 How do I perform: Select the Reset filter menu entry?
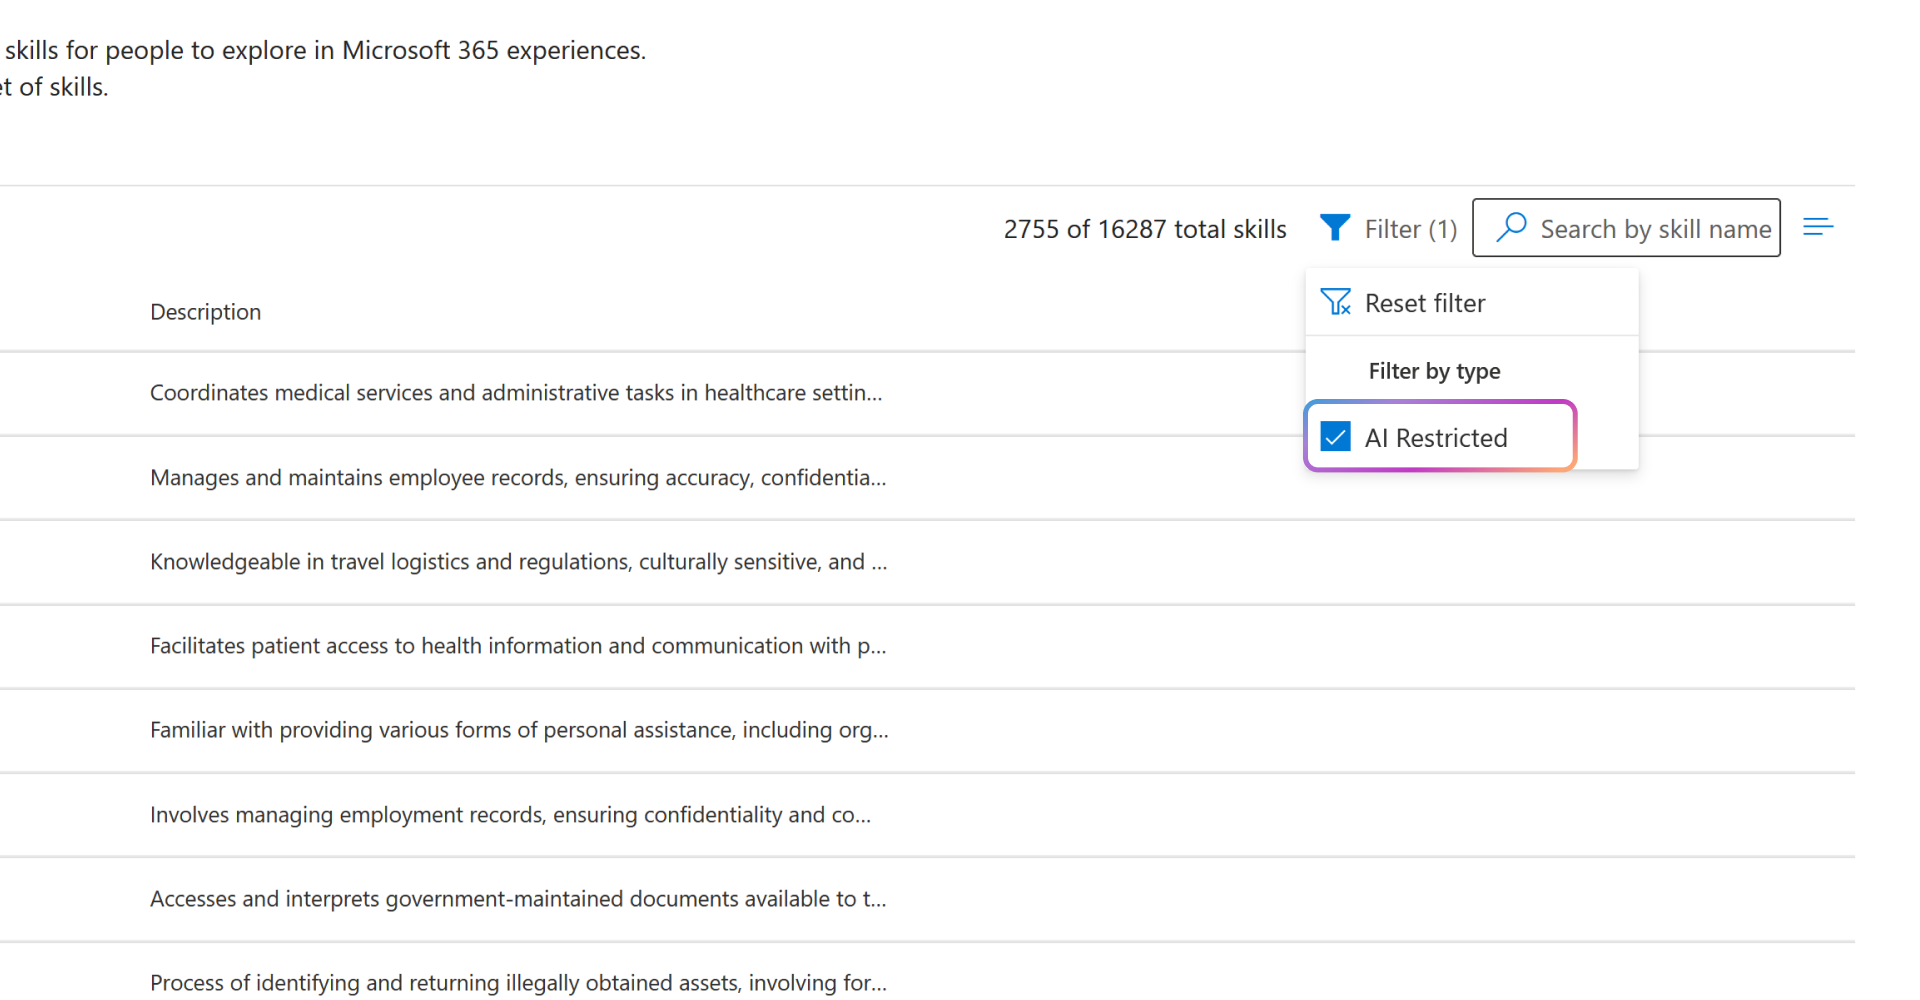(1425, 303)
